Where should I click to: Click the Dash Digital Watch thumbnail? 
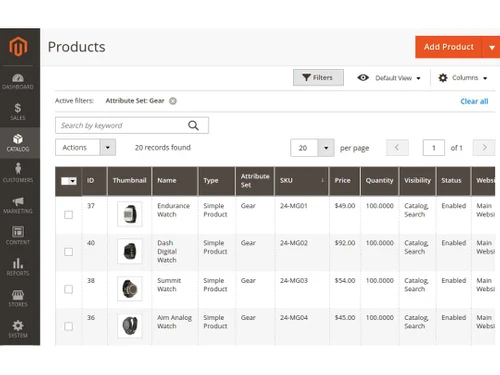(130, 251)
